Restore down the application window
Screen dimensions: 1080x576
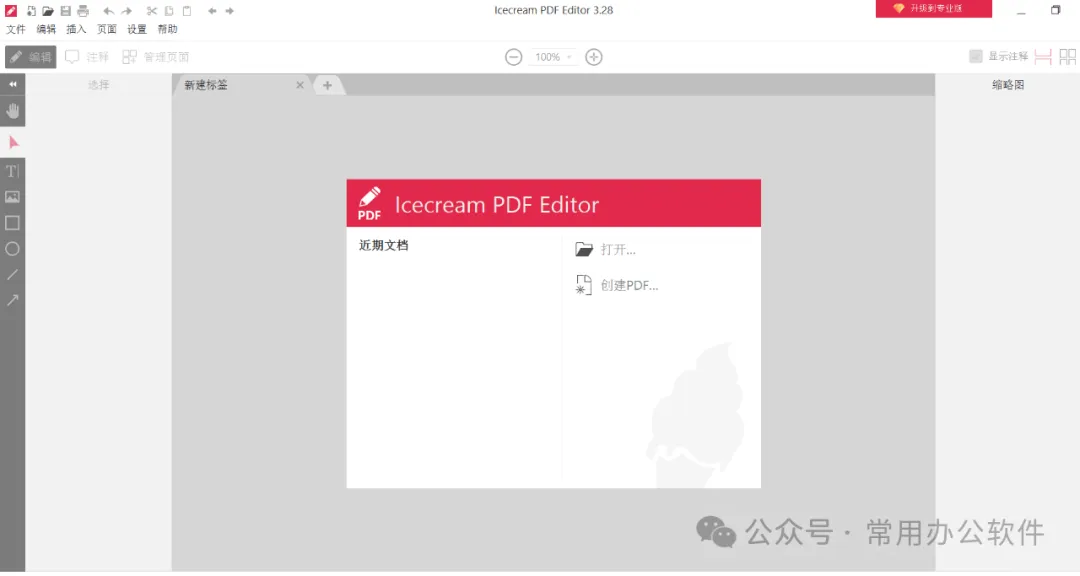tap(1055, 10)
